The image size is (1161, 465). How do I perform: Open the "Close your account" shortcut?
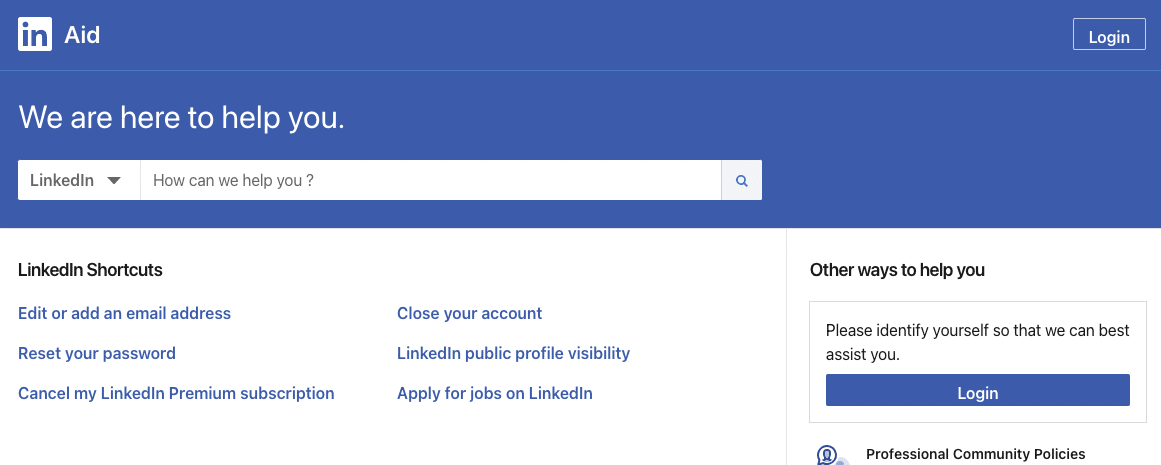[469, 313]
